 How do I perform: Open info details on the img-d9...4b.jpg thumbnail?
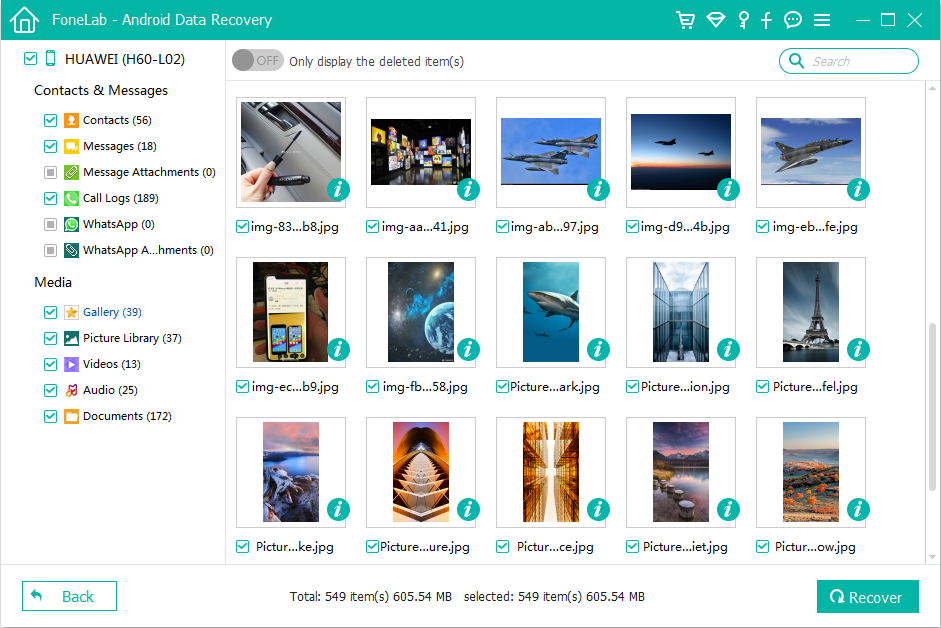(x=727, y=189)
